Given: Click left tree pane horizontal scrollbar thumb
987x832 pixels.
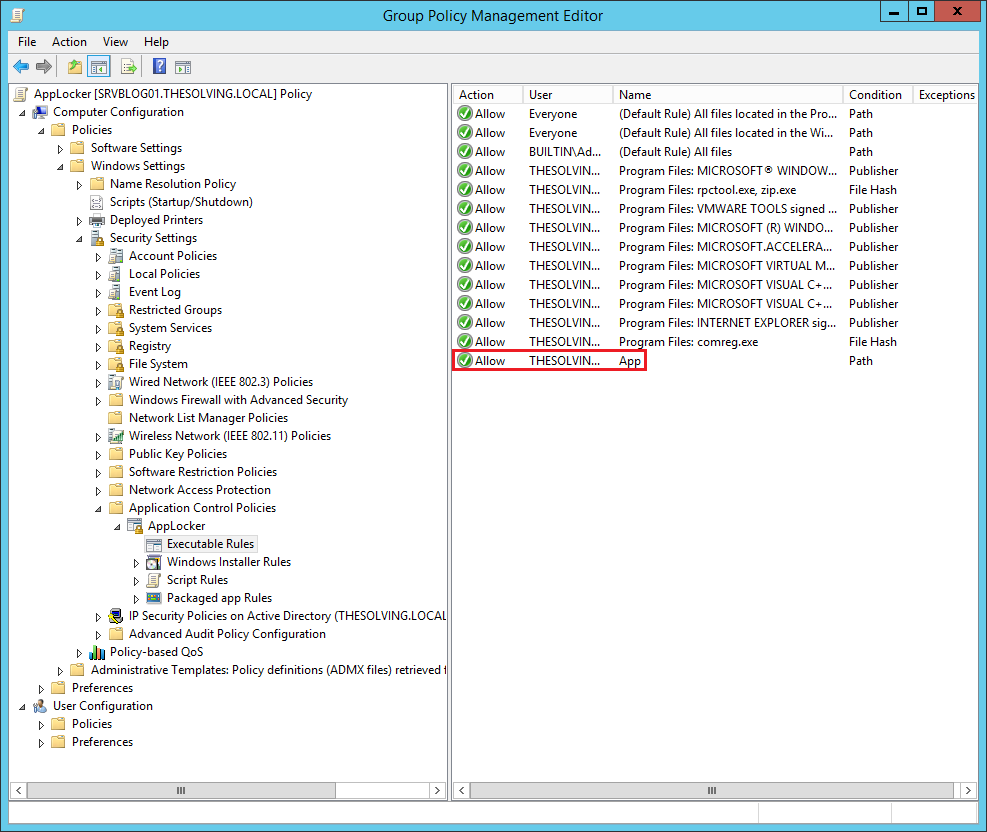Looking at the screenshot, I should pos(181,790).
